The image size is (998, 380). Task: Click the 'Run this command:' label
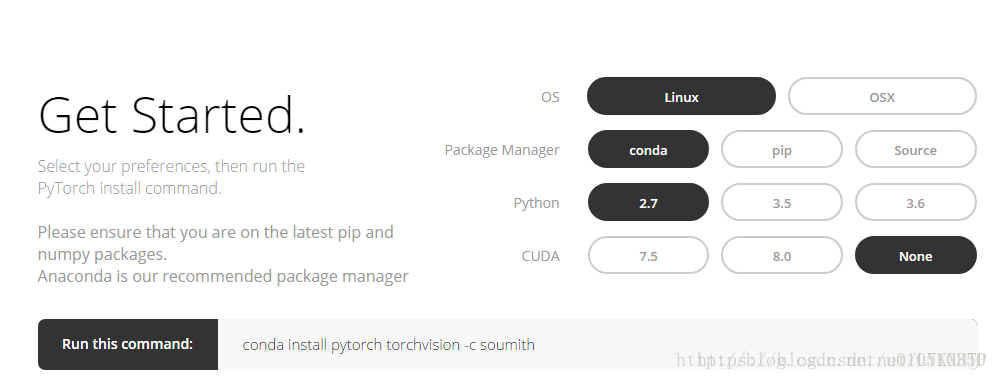pyautogui.click(x=127, y=344)
